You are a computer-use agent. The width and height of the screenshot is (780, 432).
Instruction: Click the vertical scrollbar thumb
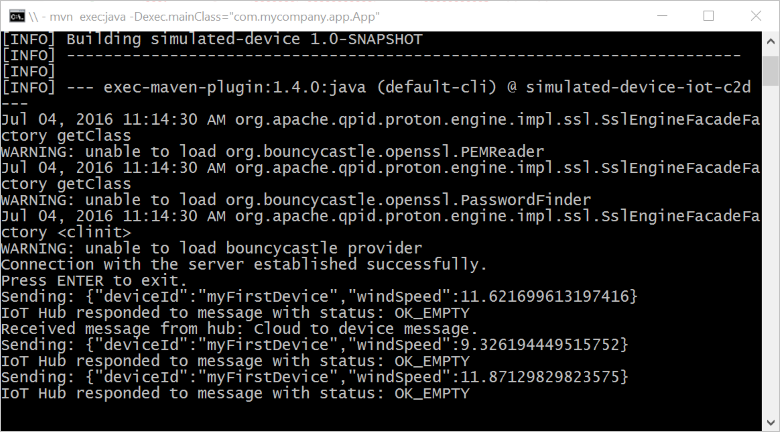(x=770, y=72)
